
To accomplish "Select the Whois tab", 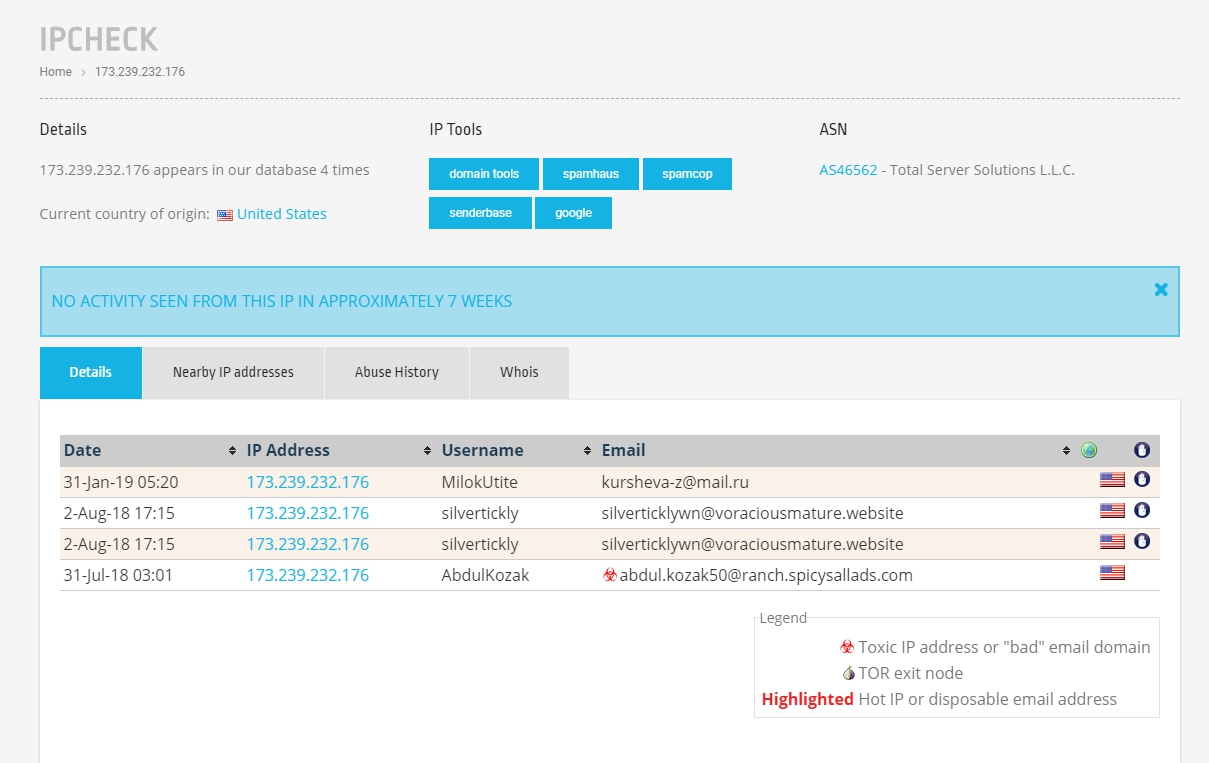I will coord(519,372).
